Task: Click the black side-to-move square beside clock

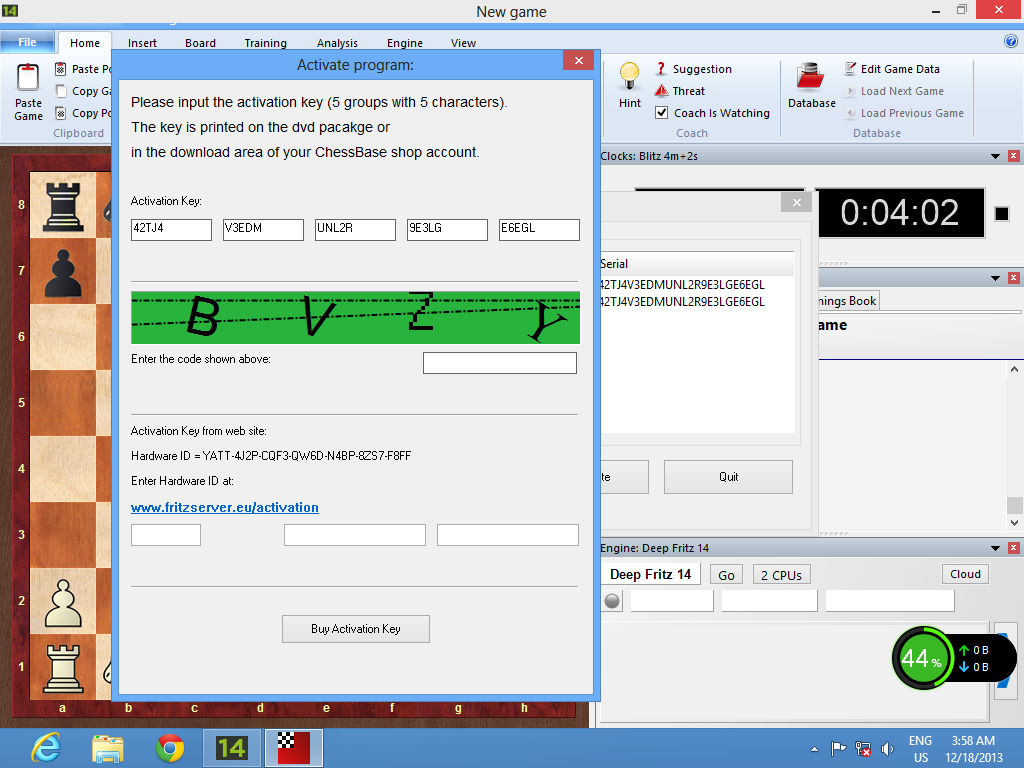Action: pos(1001,214)
